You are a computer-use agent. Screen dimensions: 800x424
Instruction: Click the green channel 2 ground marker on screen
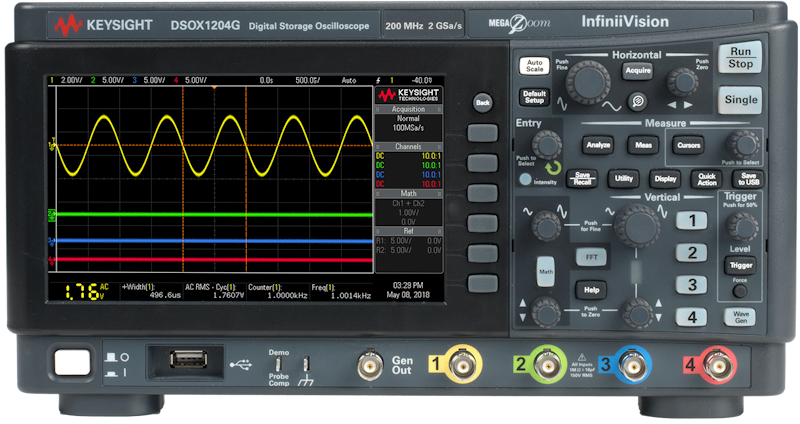52,215
